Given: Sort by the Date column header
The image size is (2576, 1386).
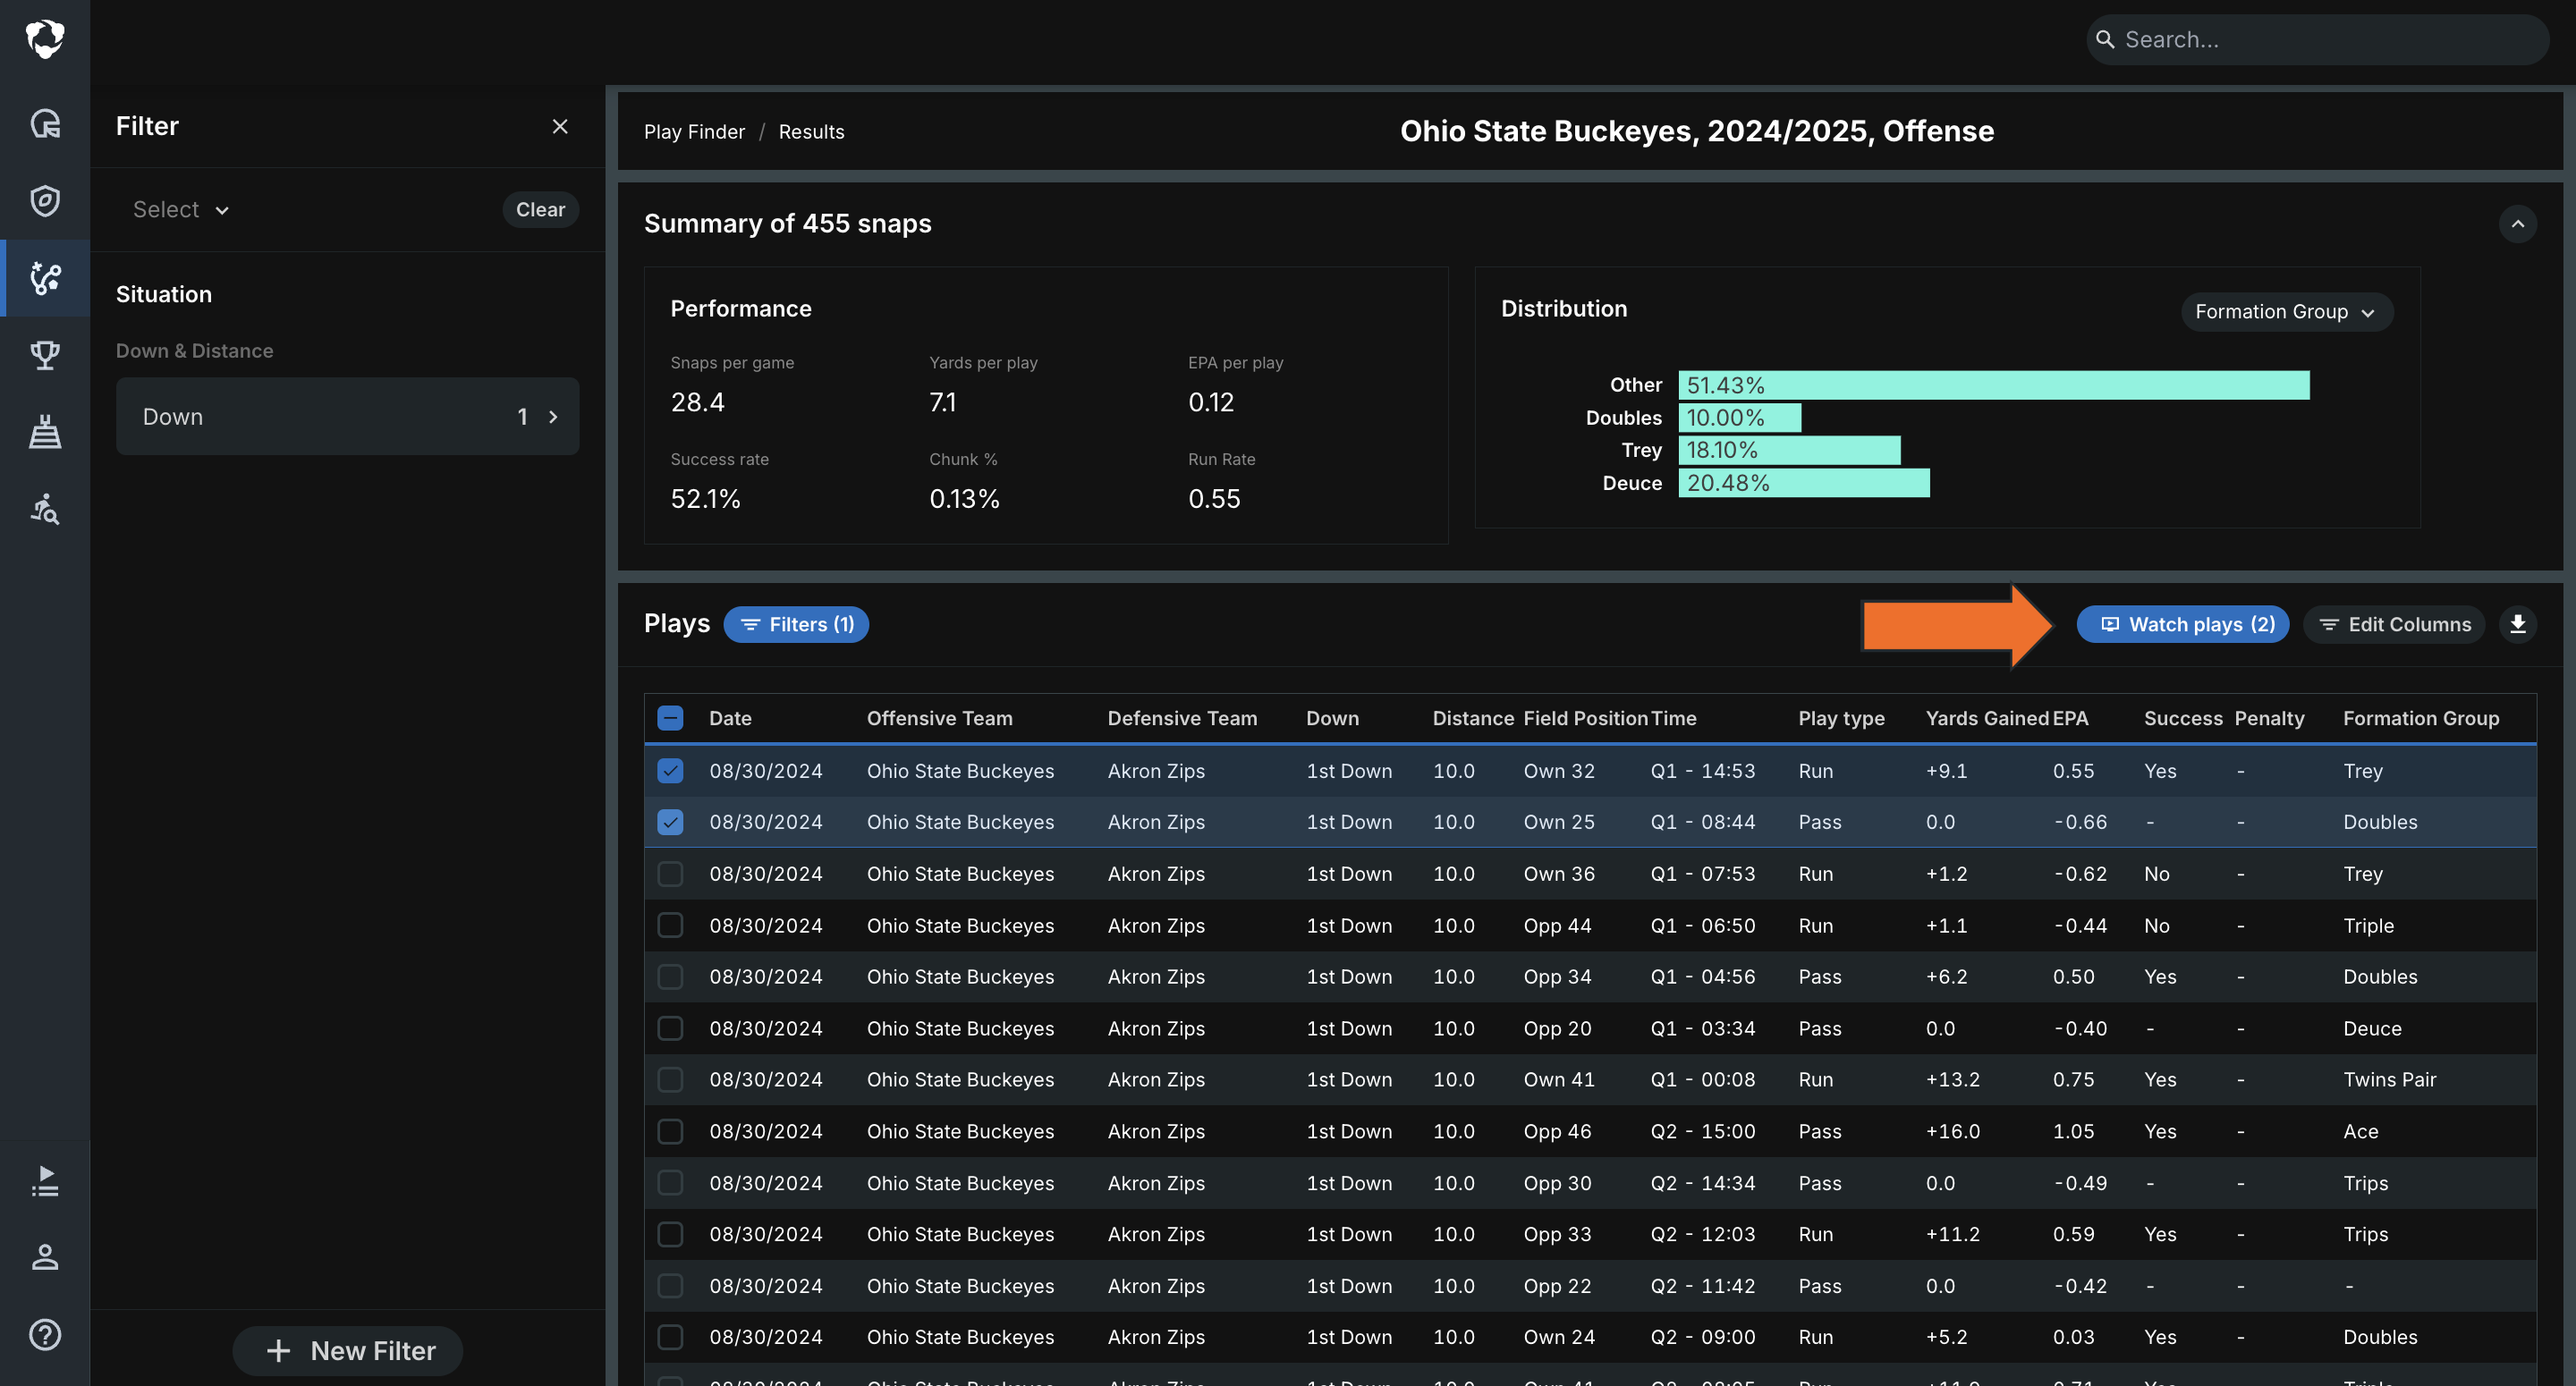Looking at the screenshot, I should click(x=730, y=718).
